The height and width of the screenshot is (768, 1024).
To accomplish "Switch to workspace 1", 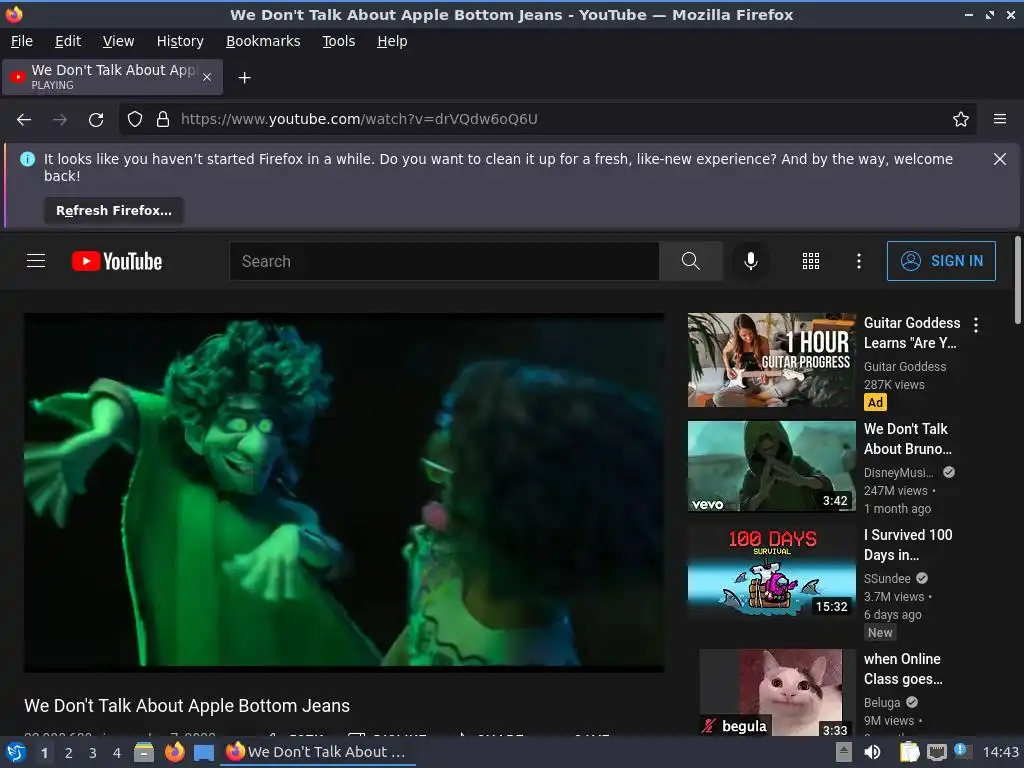I will [44, 753].
